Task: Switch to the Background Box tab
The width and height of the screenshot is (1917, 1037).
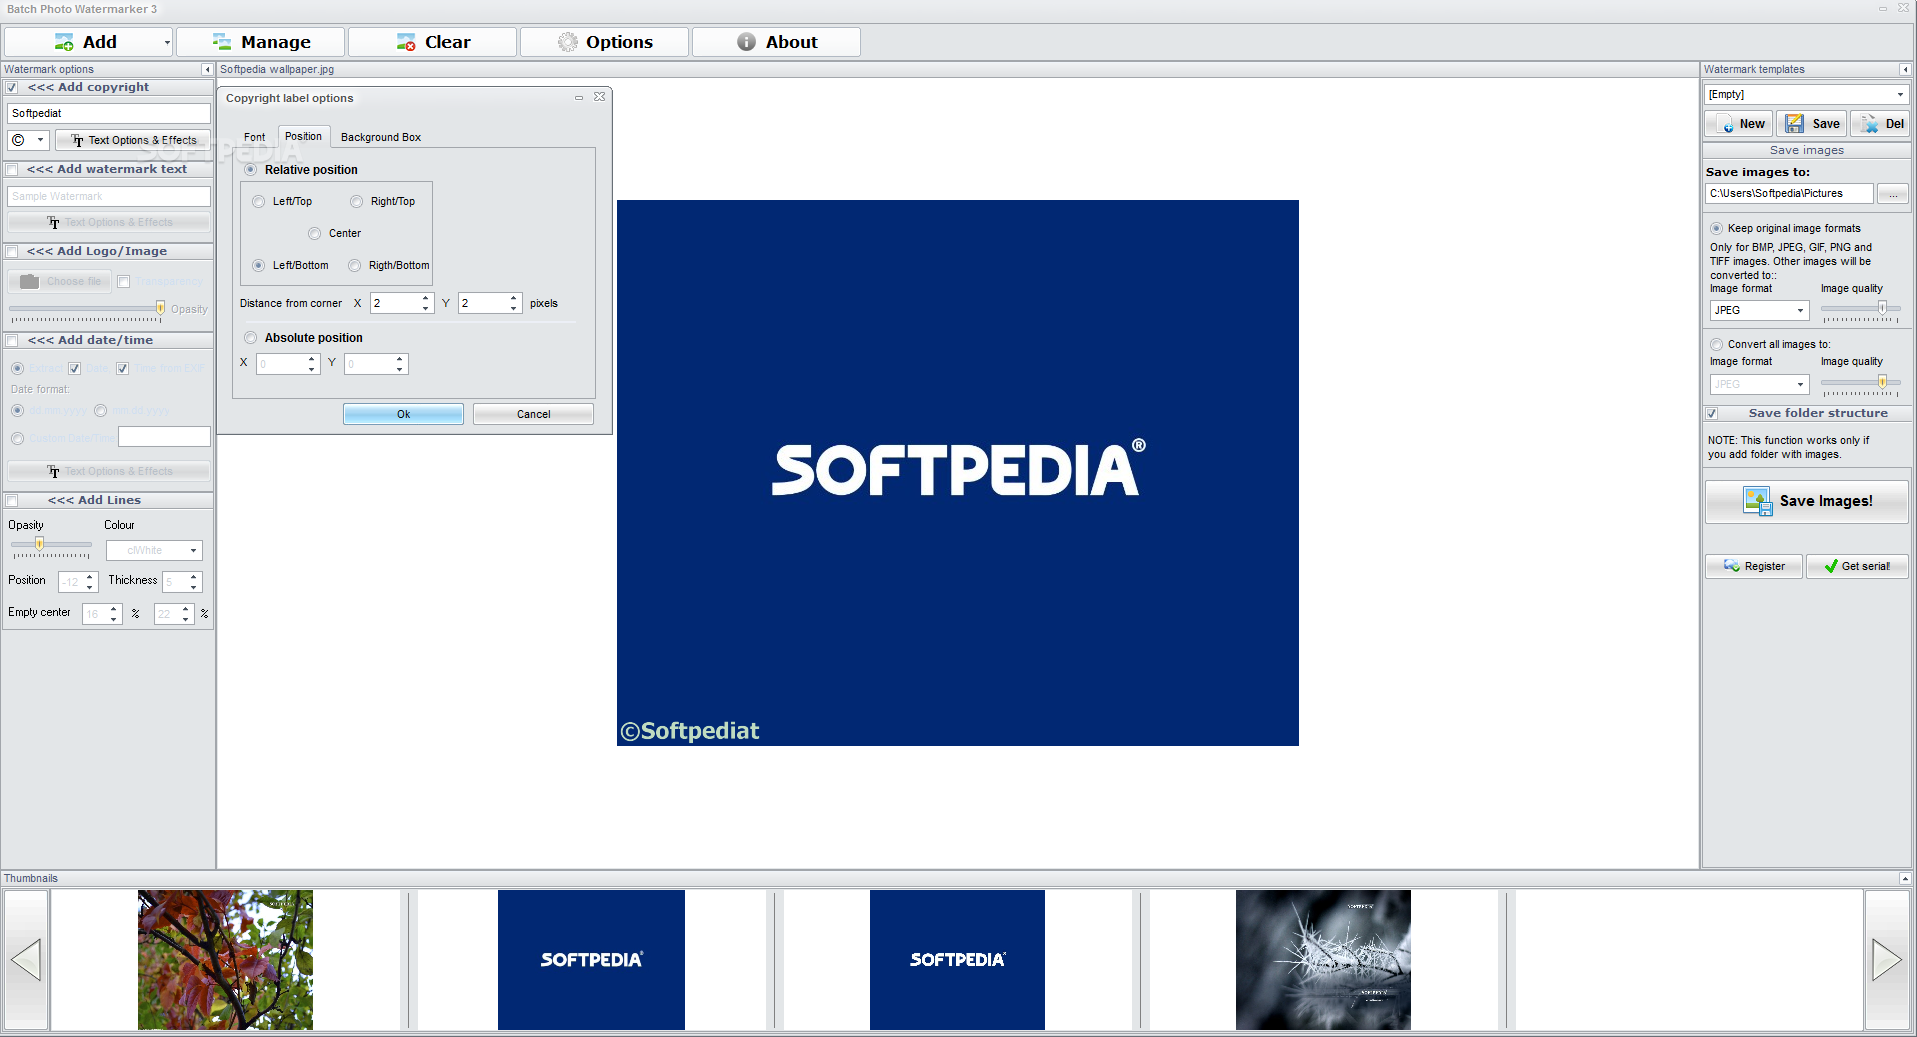Action: [x=381, y=137]
